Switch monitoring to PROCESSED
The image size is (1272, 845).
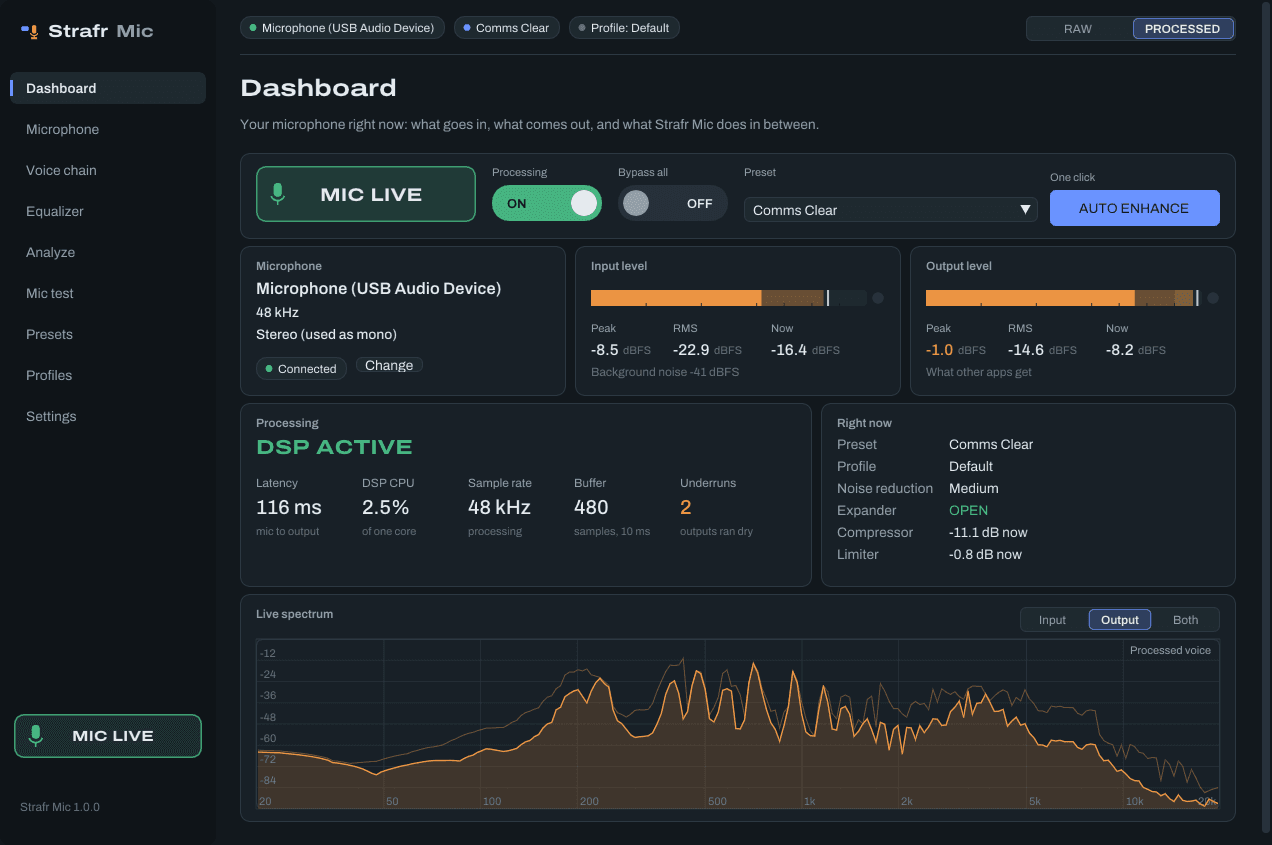point(1182,29)
